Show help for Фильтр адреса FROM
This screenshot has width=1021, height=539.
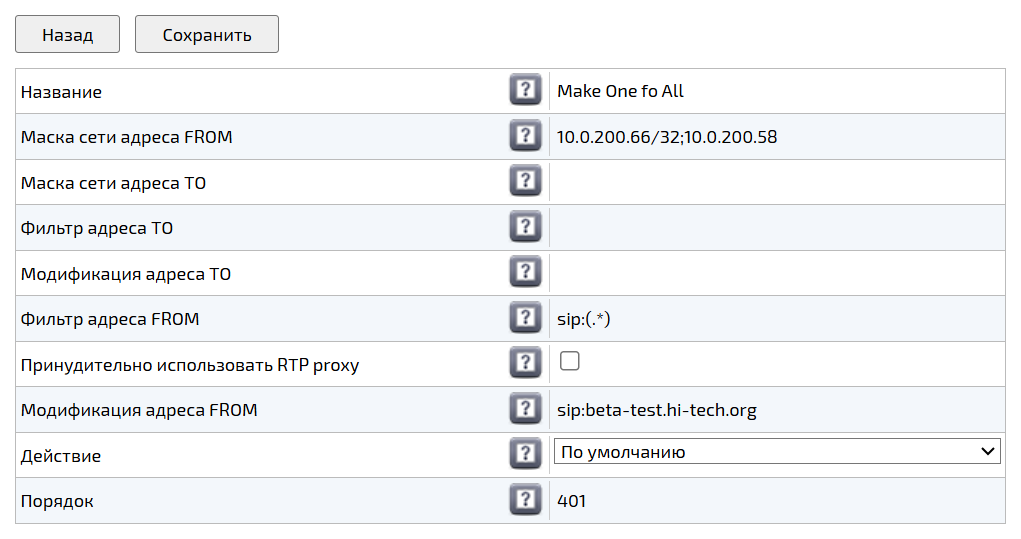pyautogui.click(x=525, y=318)
